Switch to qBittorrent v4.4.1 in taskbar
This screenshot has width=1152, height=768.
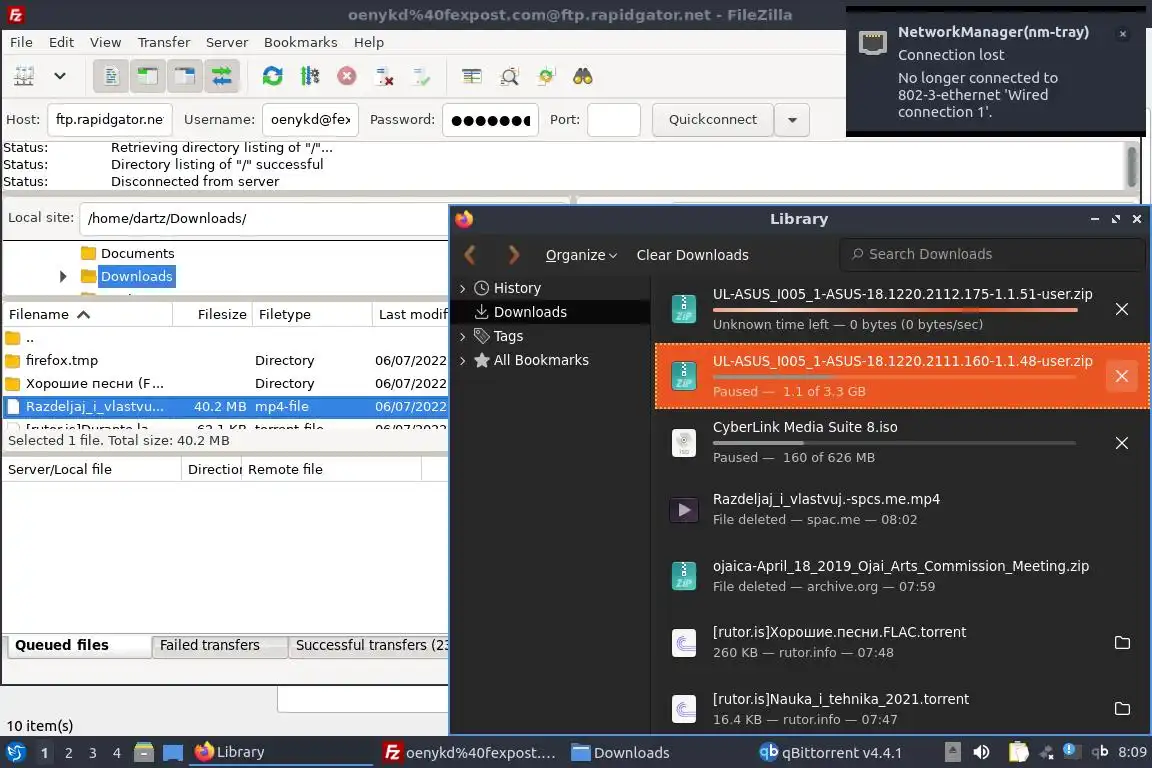(x=830, y=753)
